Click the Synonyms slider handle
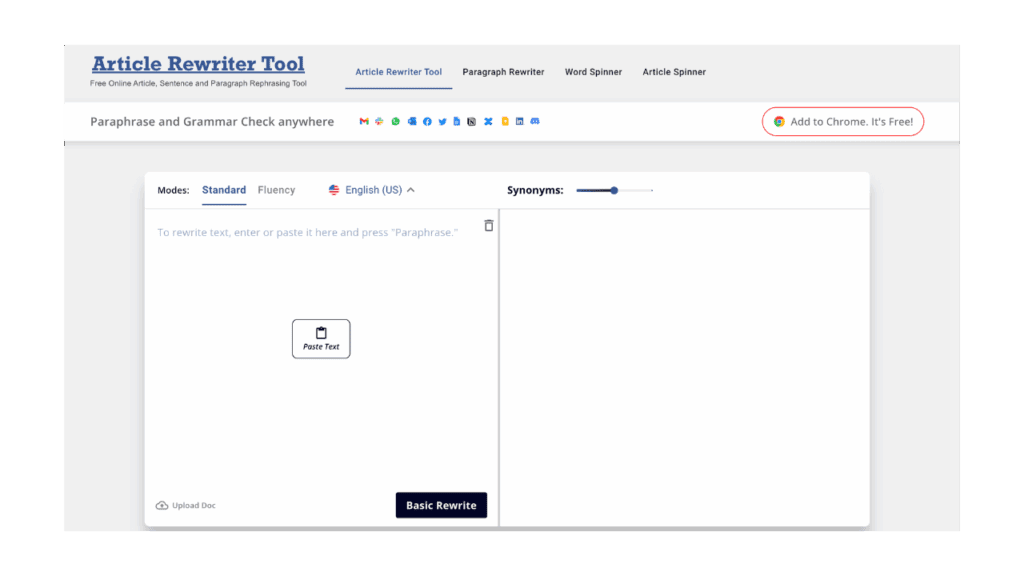1024x576 pixels. (x=614, y=191)
